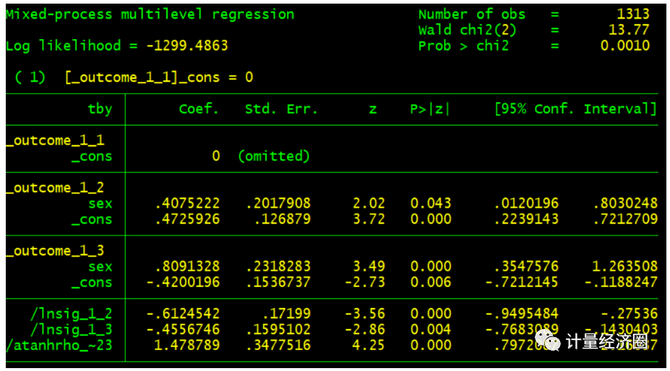This screenshot has width=670, height=371.
Task: Click the 计量经济圈 watermark text
Action: (x=607, y=341)
